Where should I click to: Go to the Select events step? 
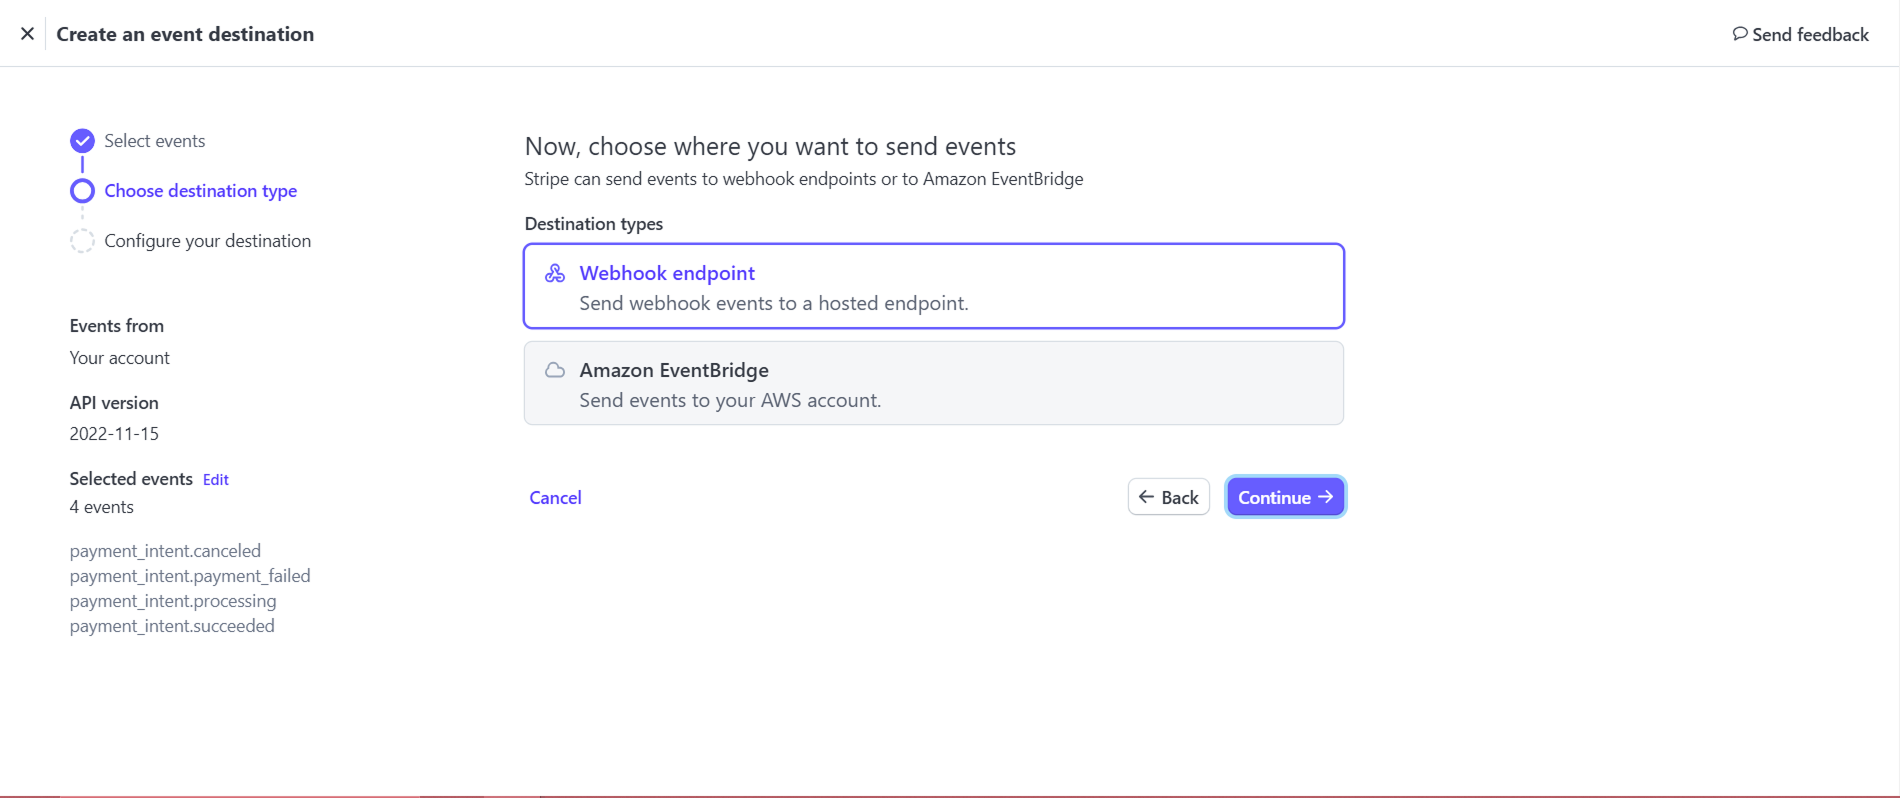click(x=155, y=141)
